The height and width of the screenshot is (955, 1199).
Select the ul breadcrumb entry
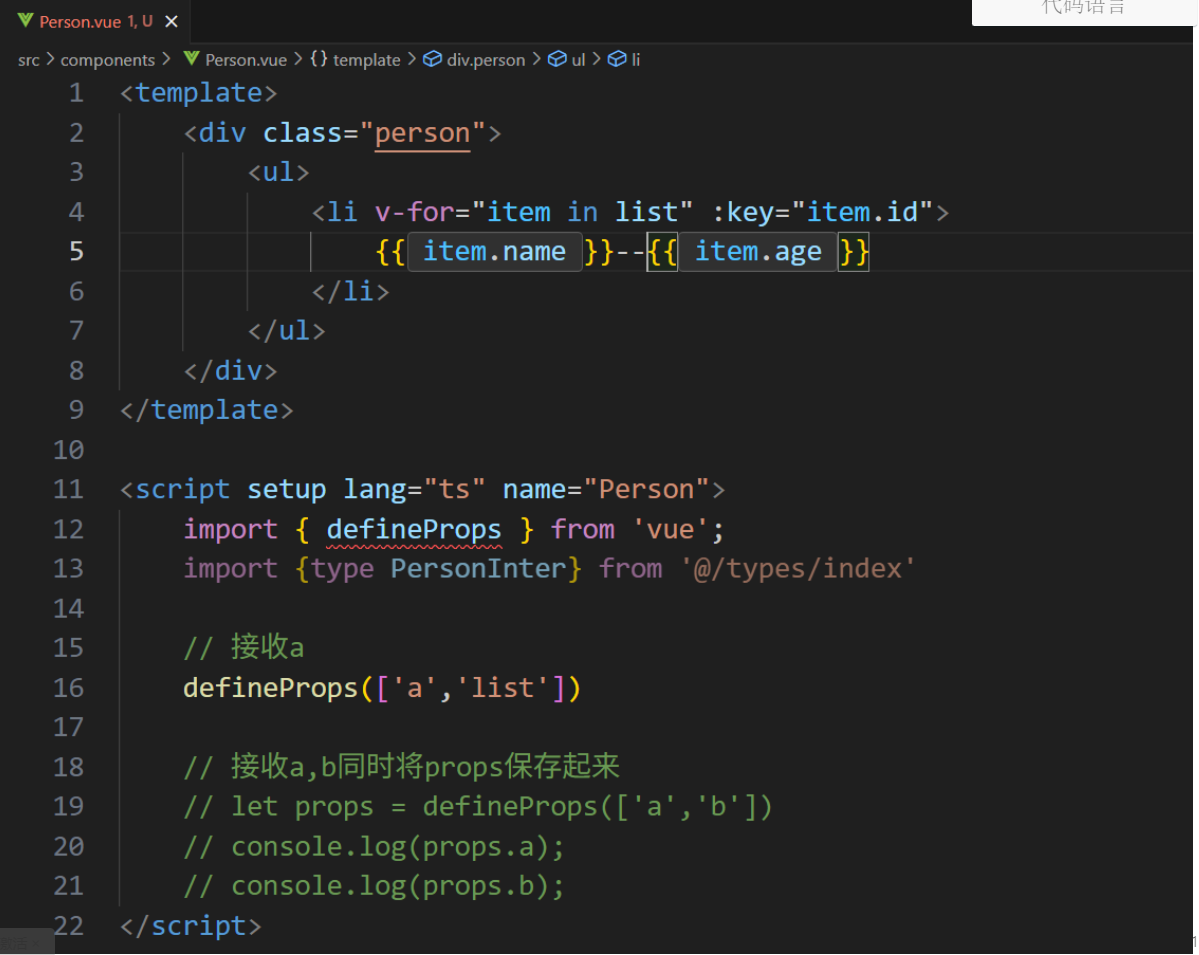pos(578,60)
